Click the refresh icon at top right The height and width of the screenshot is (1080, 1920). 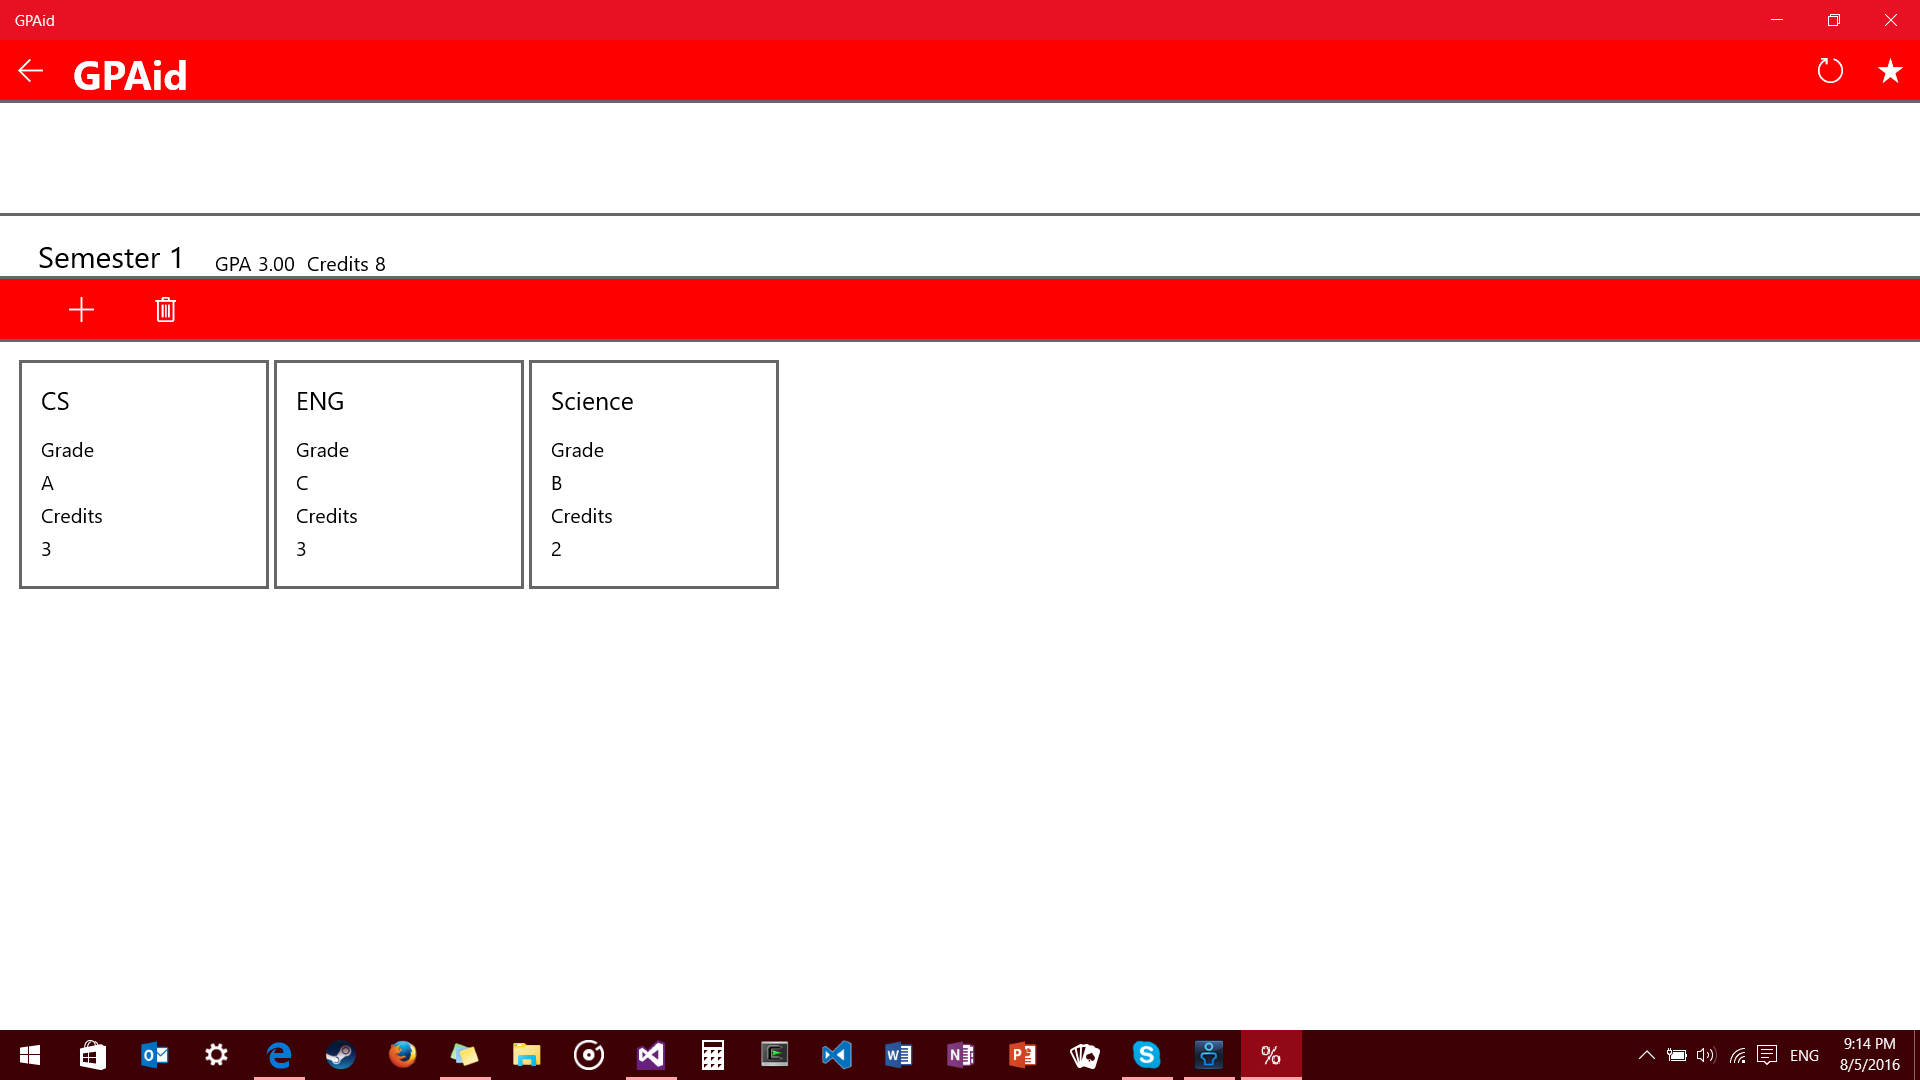1829,71
